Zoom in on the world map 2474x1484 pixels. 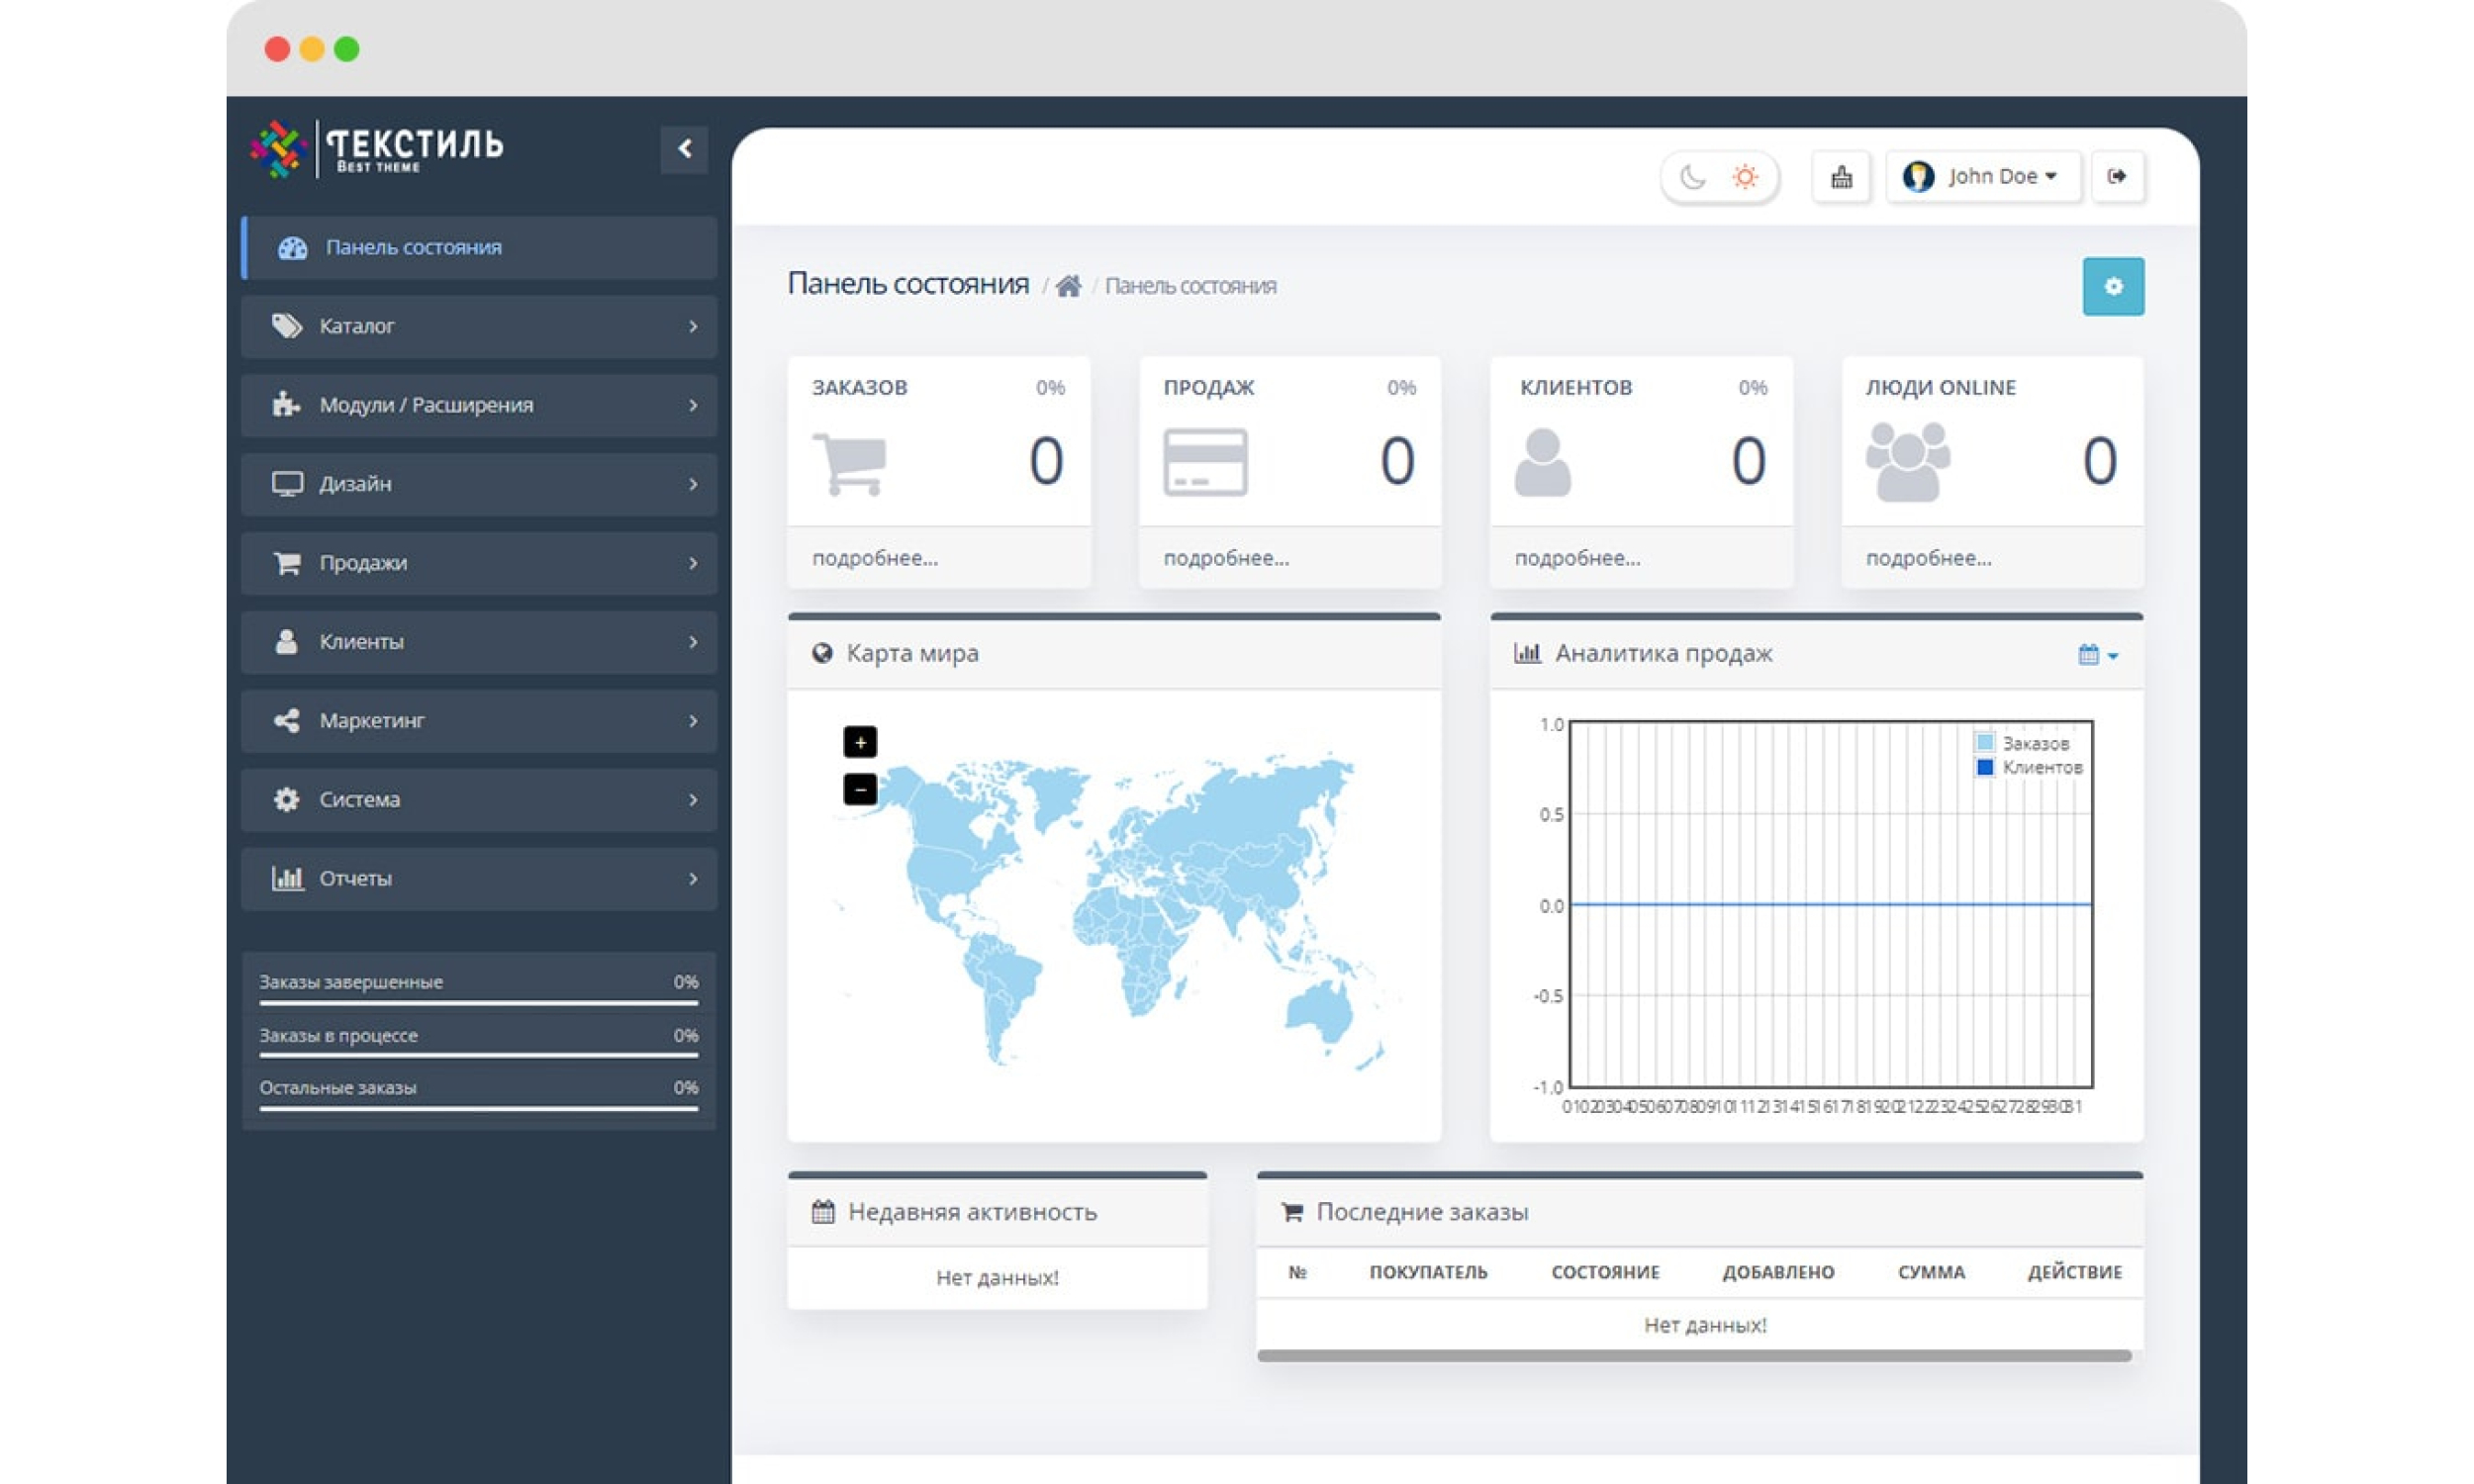(860, 742)
